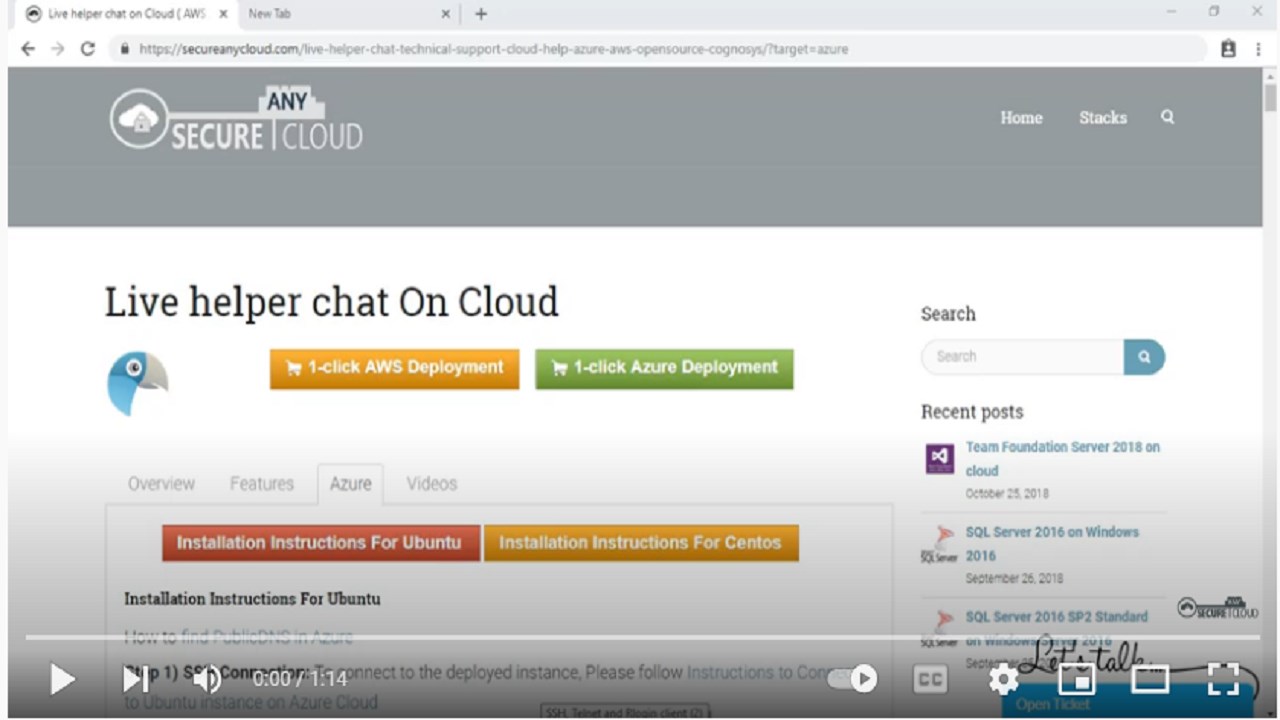Mute the video volume
1280x720 pixels.
[207, 680]
